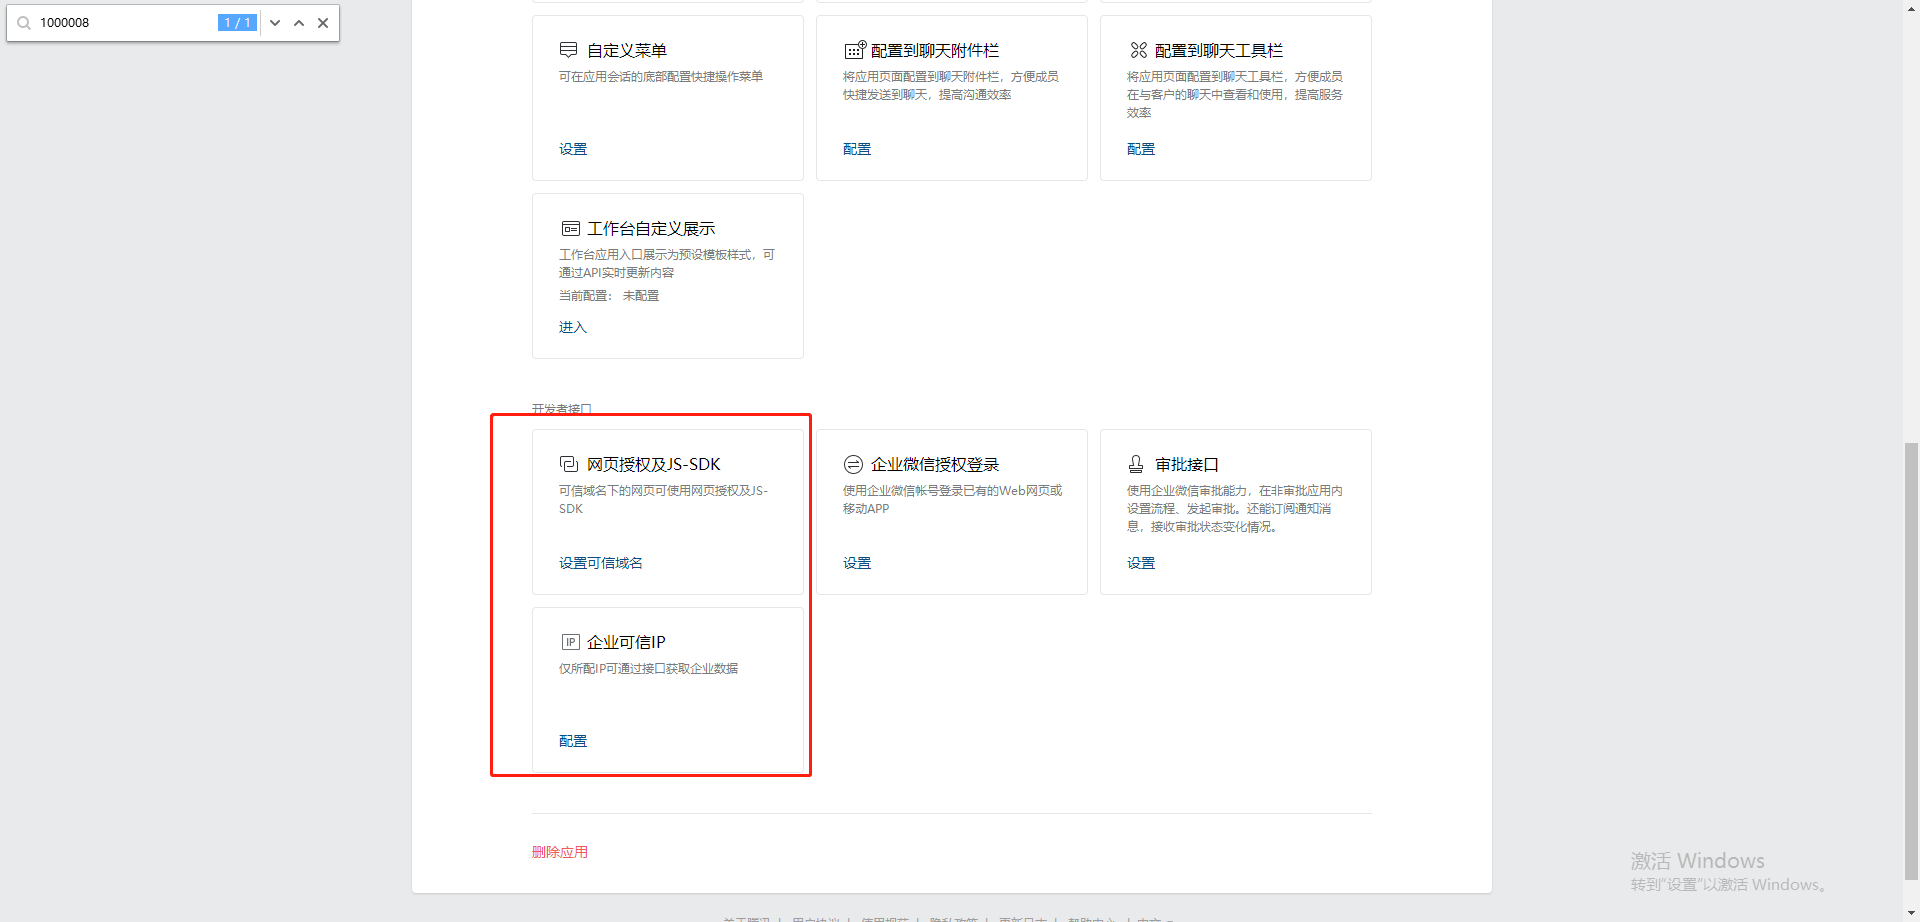
Task: Open 配置 under 企业可信IP
Action: tap(573, 741)
